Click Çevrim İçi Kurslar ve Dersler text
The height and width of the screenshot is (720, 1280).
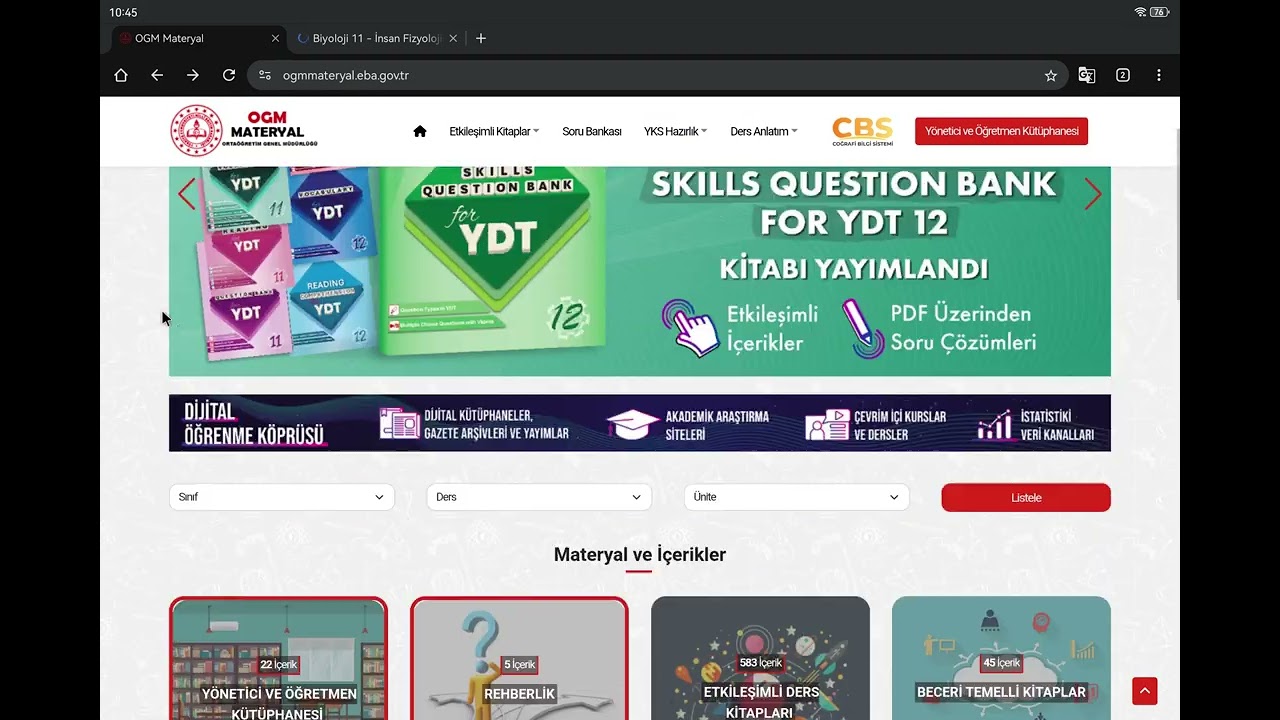click(x=900, y=425)
